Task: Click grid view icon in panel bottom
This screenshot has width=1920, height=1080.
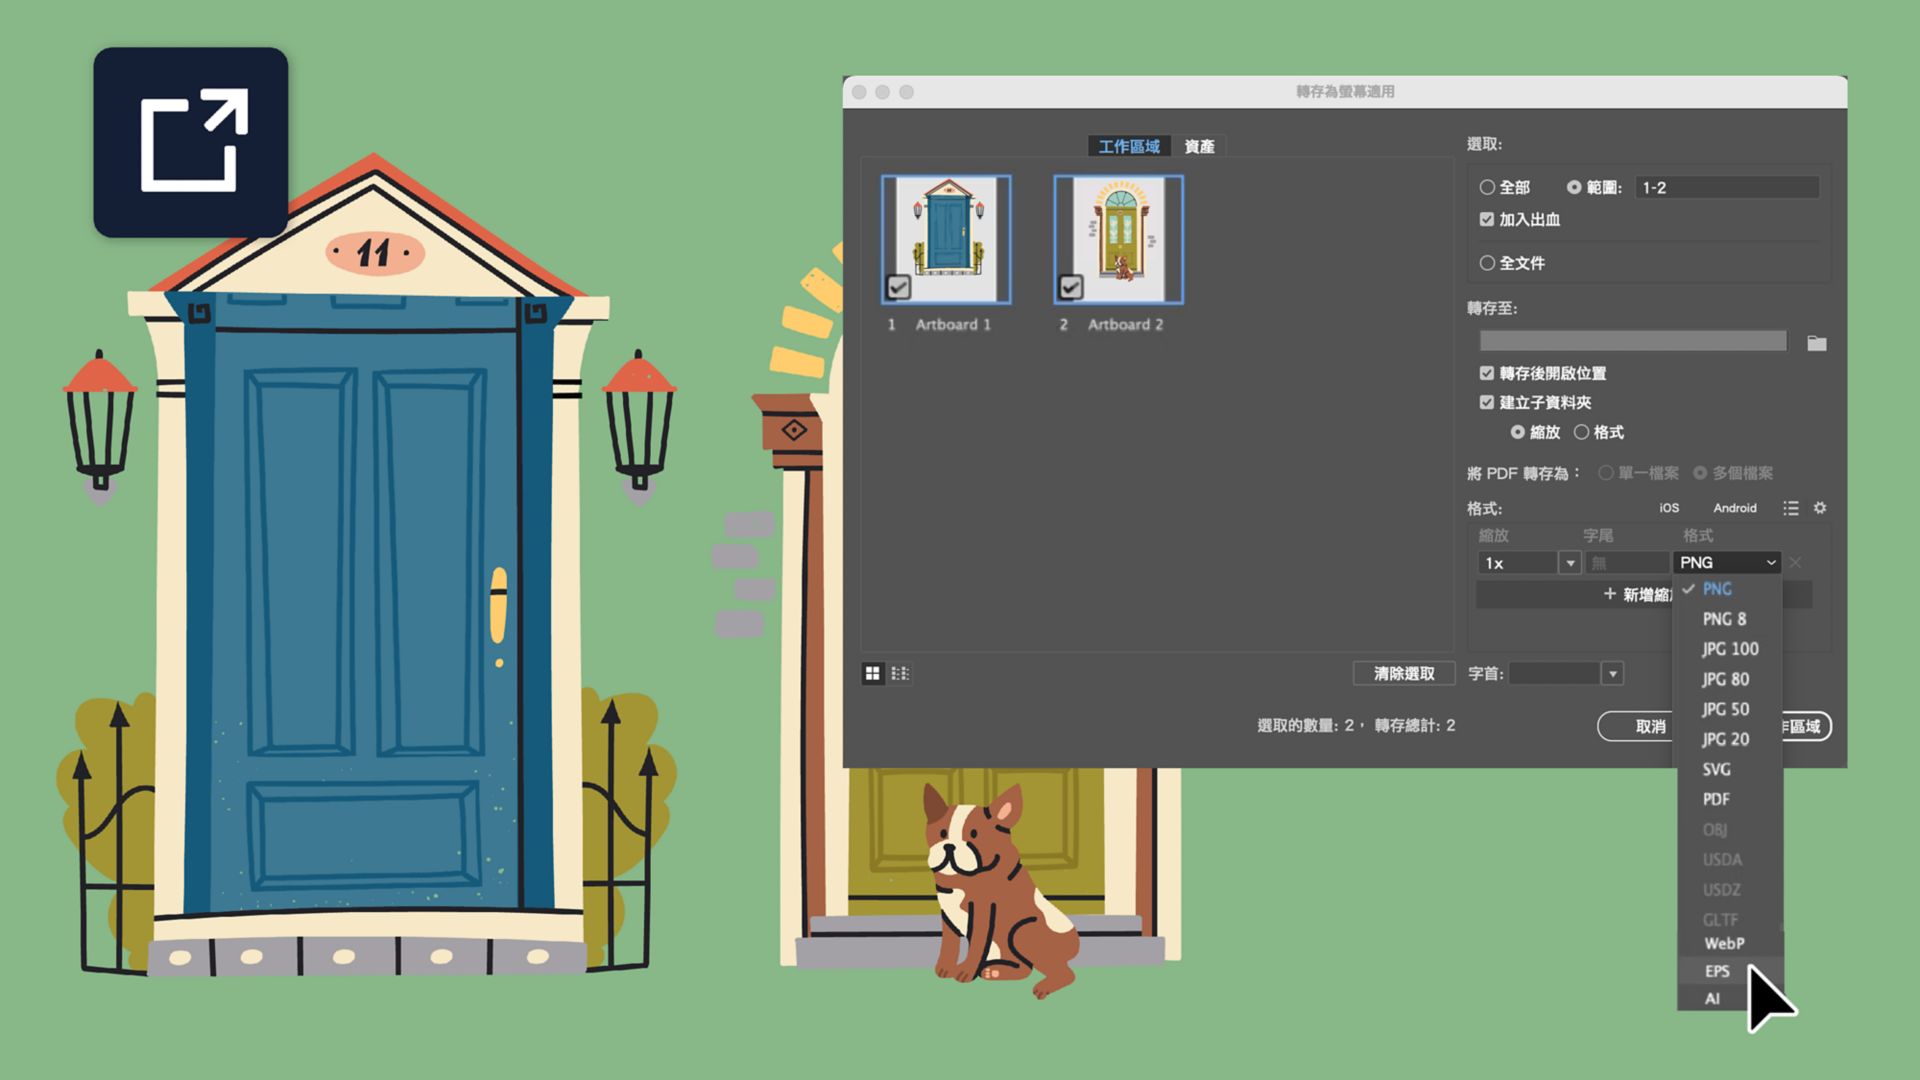Action: click(x=873, y=674)
